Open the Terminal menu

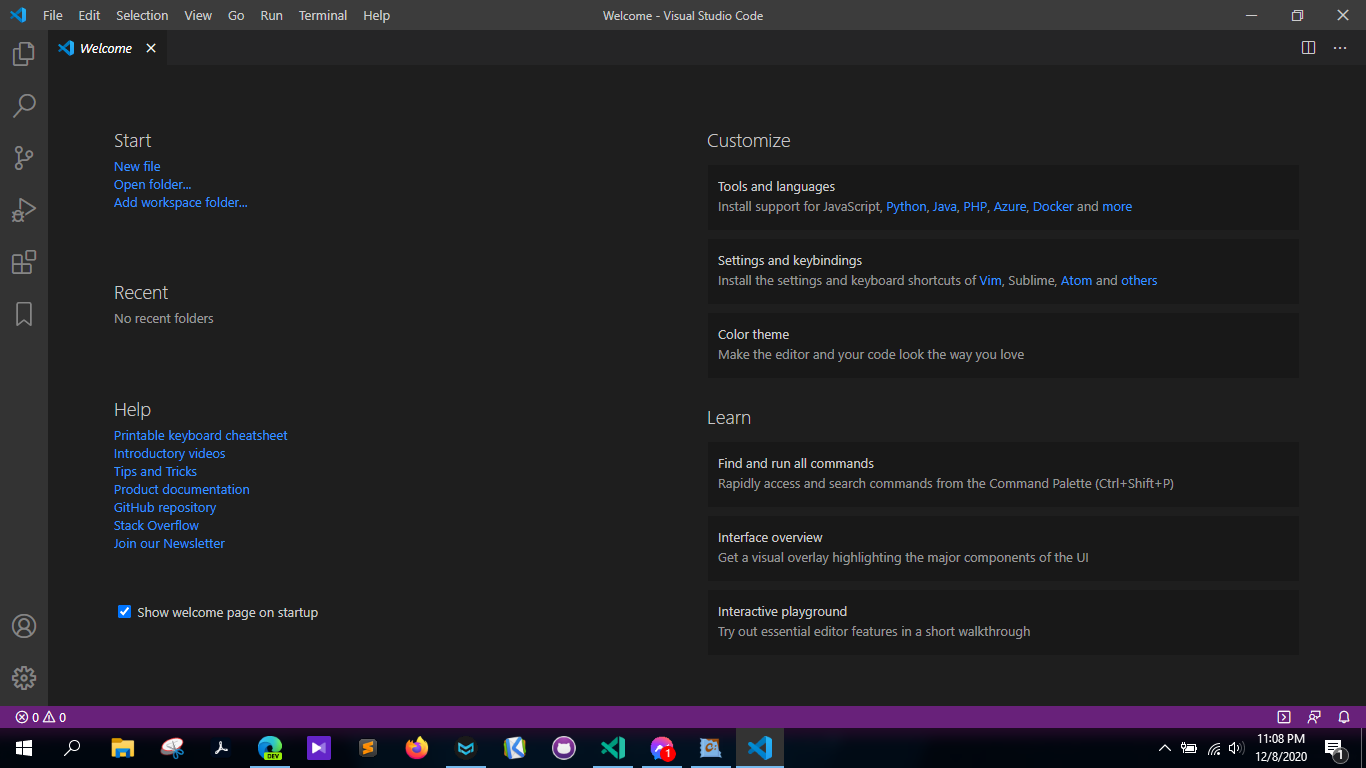[x=323, y=15]
